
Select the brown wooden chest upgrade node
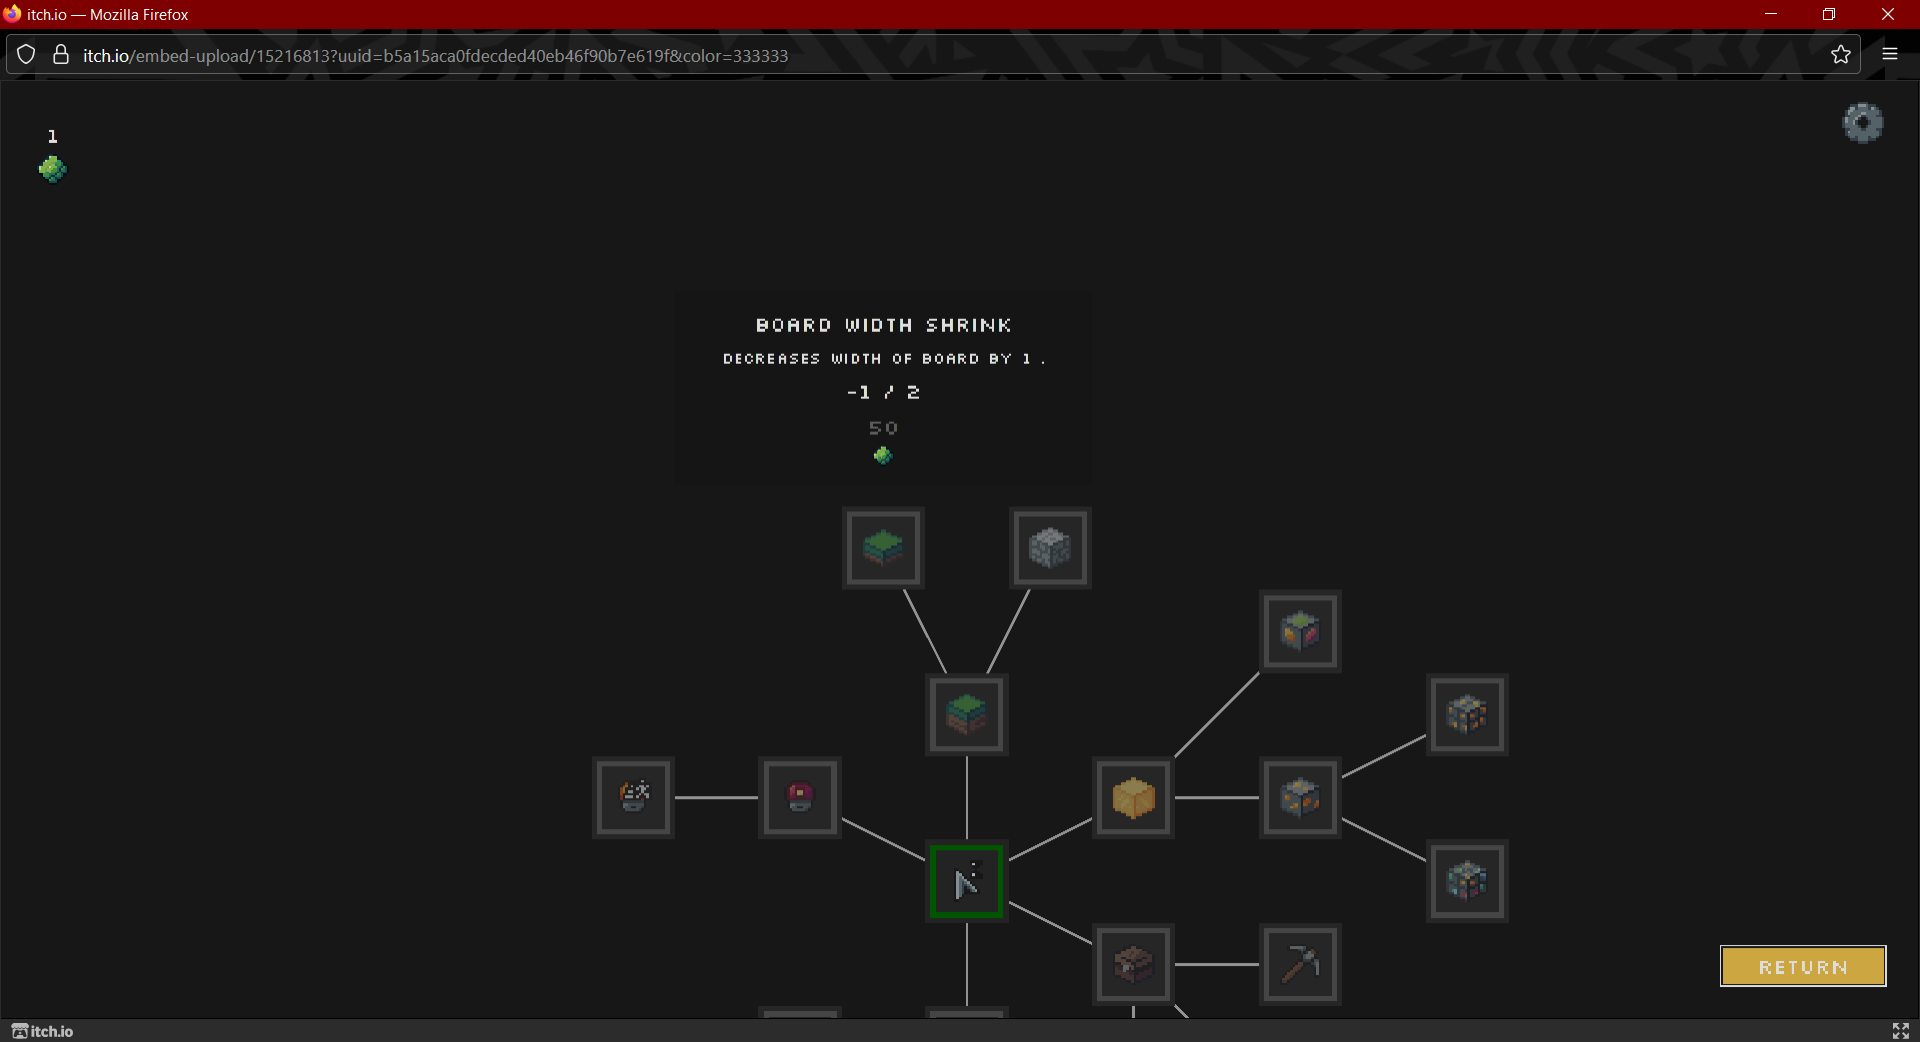(1133, 964)
